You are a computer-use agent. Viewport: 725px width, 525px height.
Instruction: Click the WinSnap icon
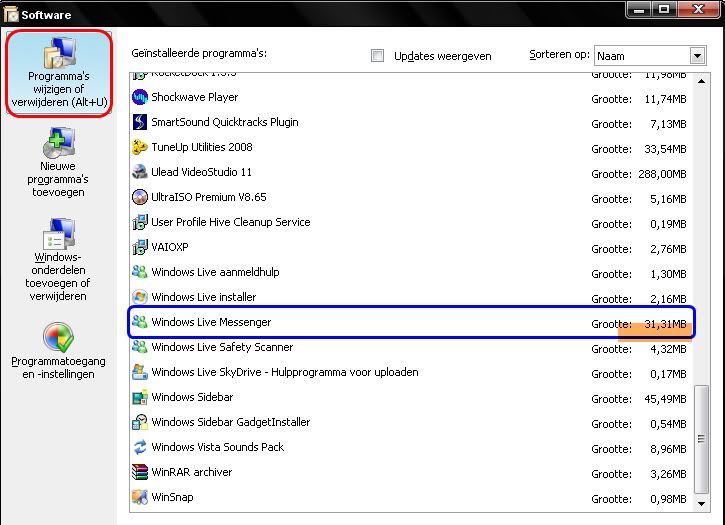pos(140,497)
